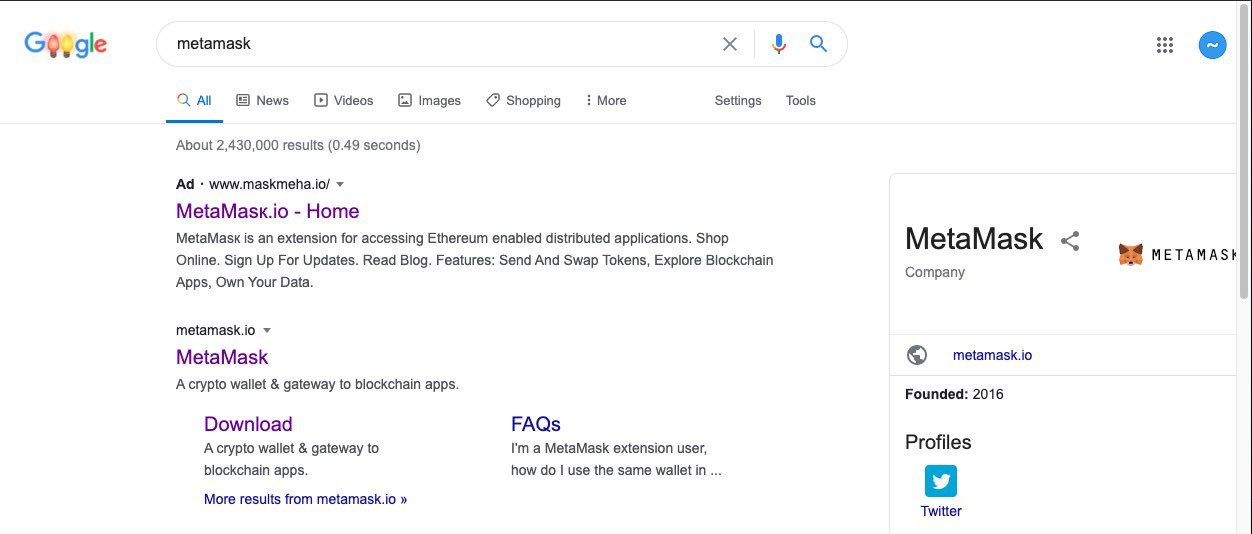The height and width of the screenshot is (534, 1252).
Task: Open the ad result MetaMask.io - Home
Action: pos(267,211)
